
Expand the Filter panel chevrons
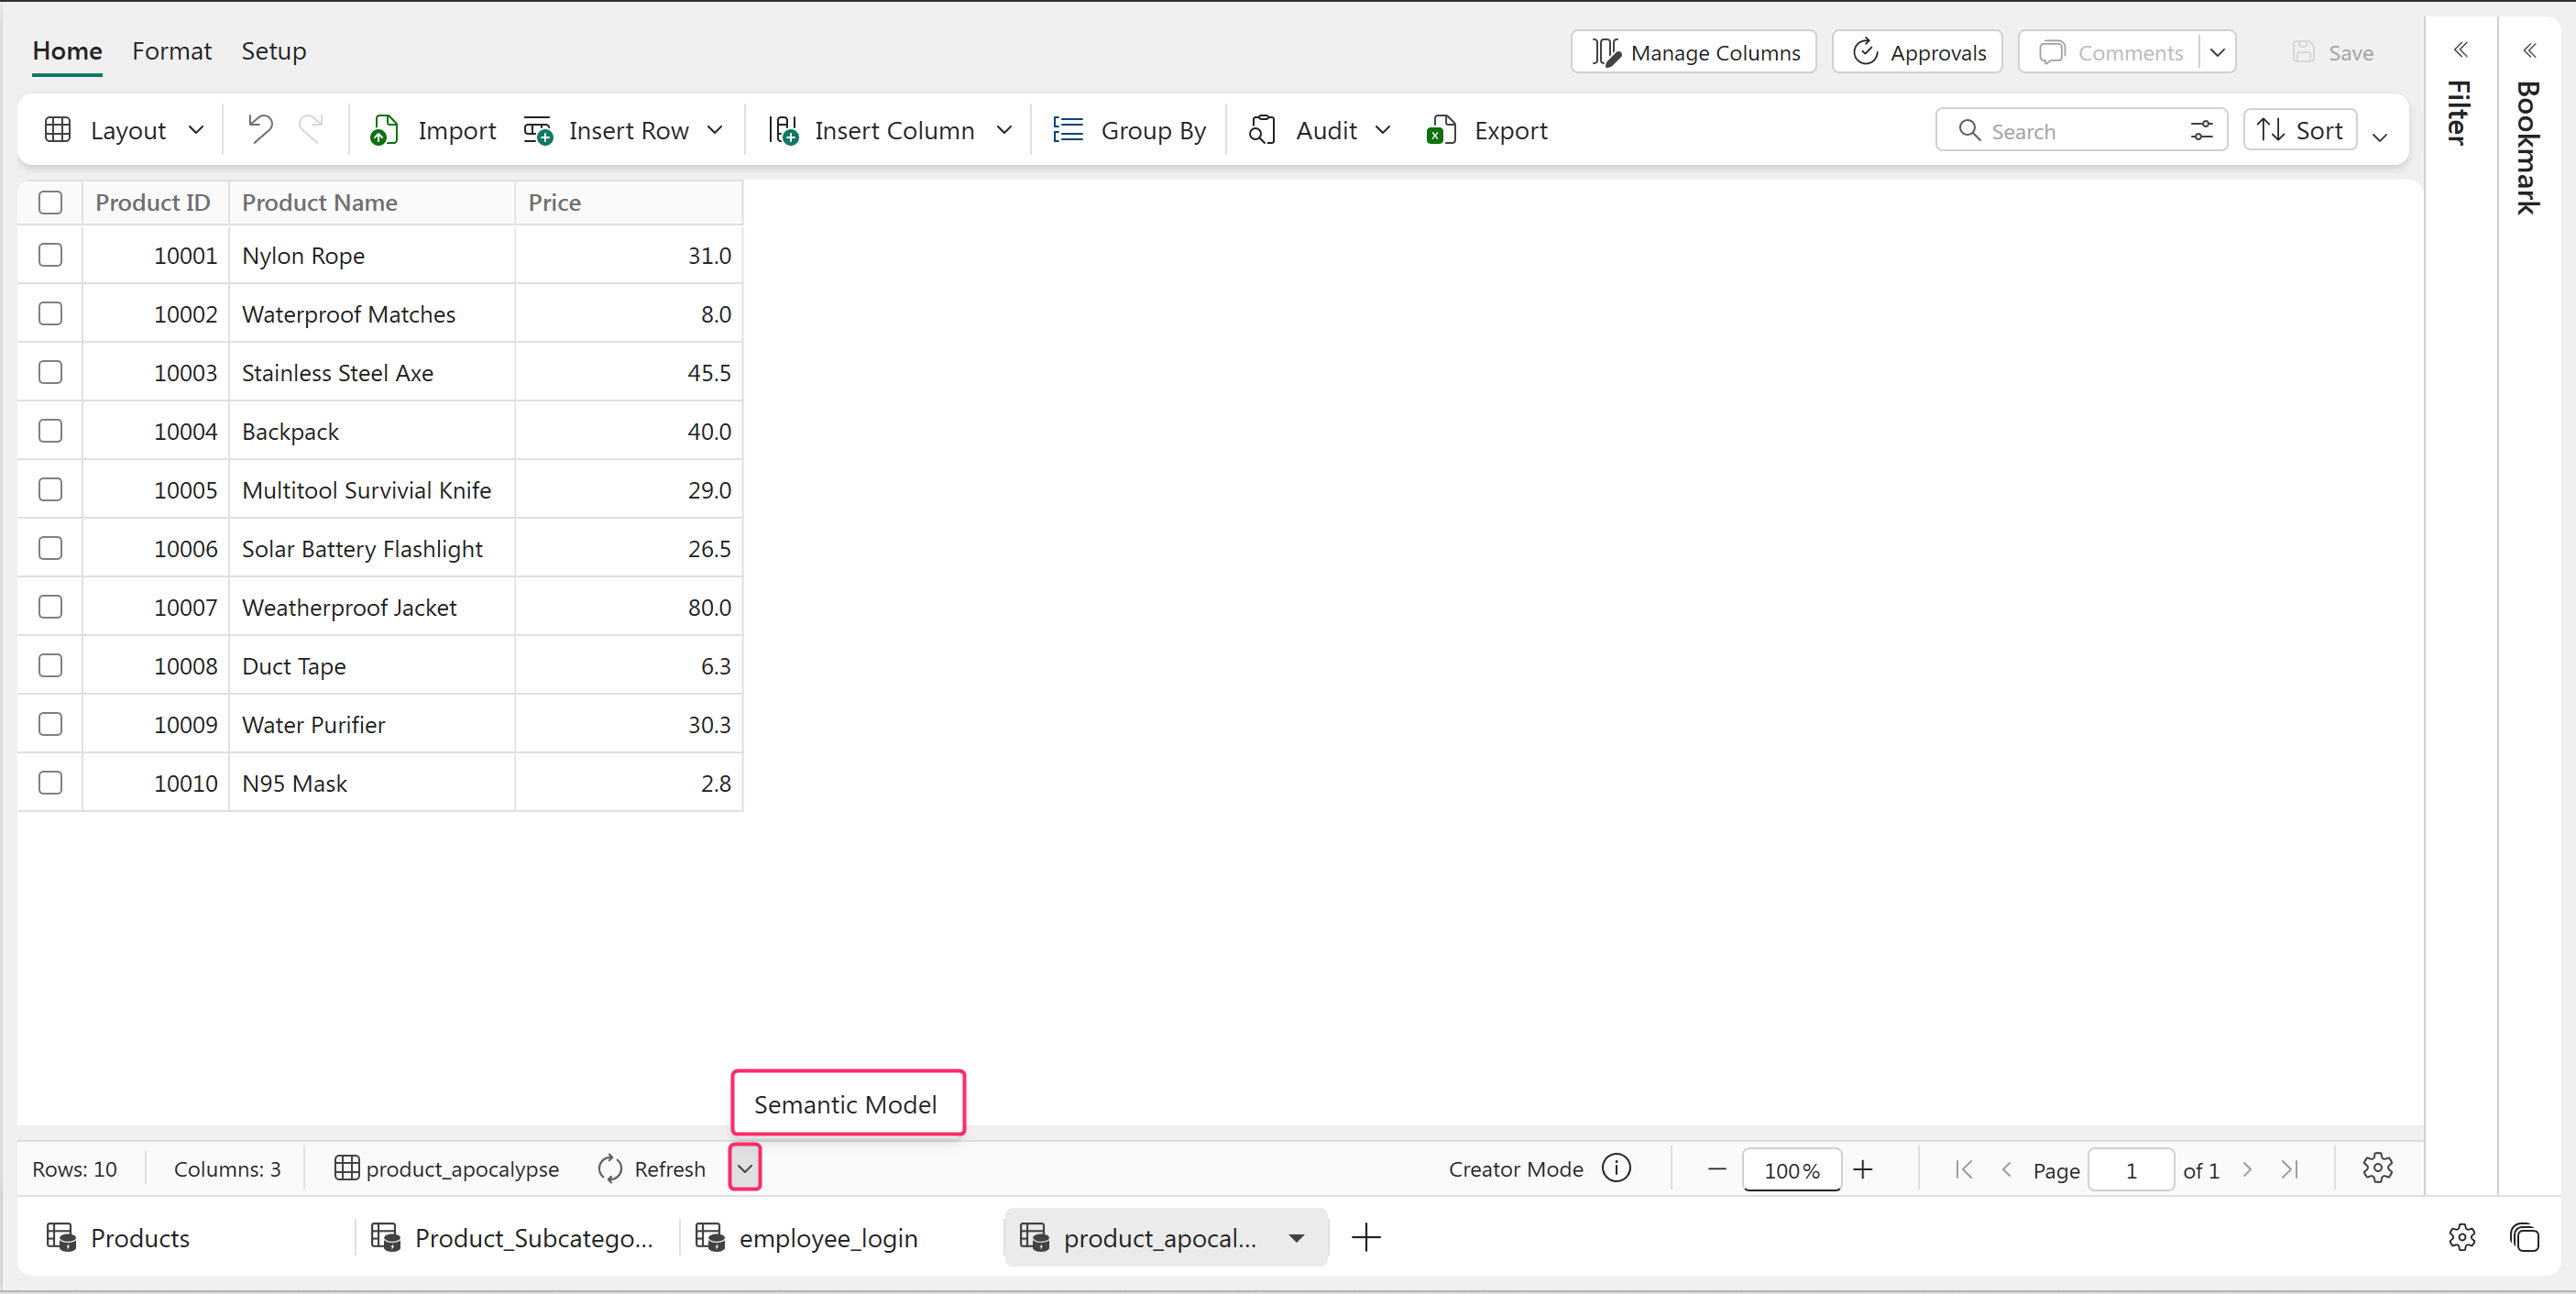tap(2461, 50)
